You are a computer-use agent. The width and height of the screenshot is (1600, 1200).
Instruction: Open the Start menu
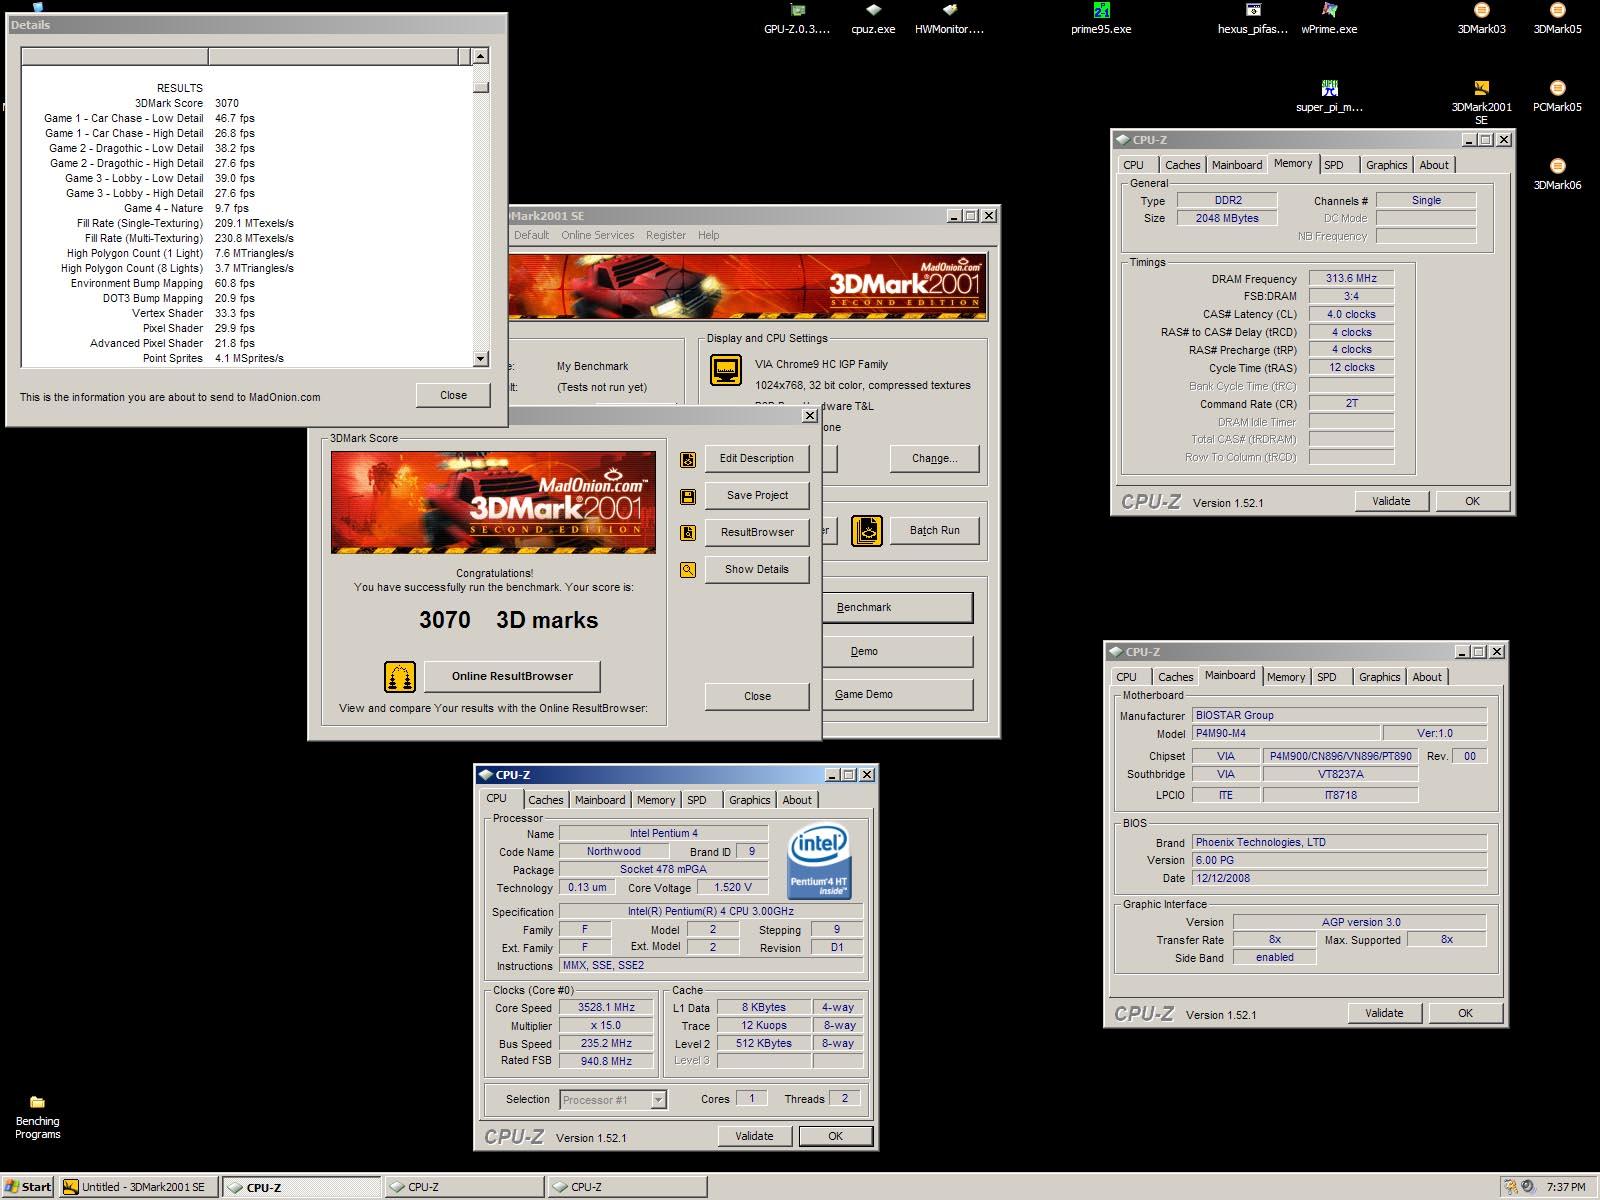[x=28, y=1187]
